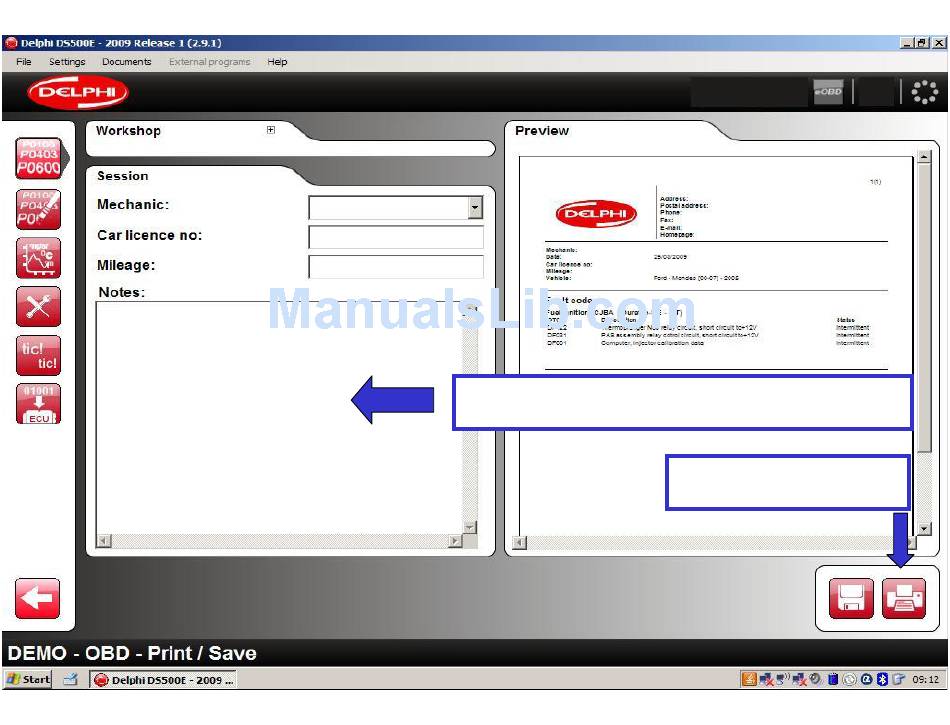This screenshot has height=725, width=950.
Task: Open the File menu
Action: click(24, 62)
